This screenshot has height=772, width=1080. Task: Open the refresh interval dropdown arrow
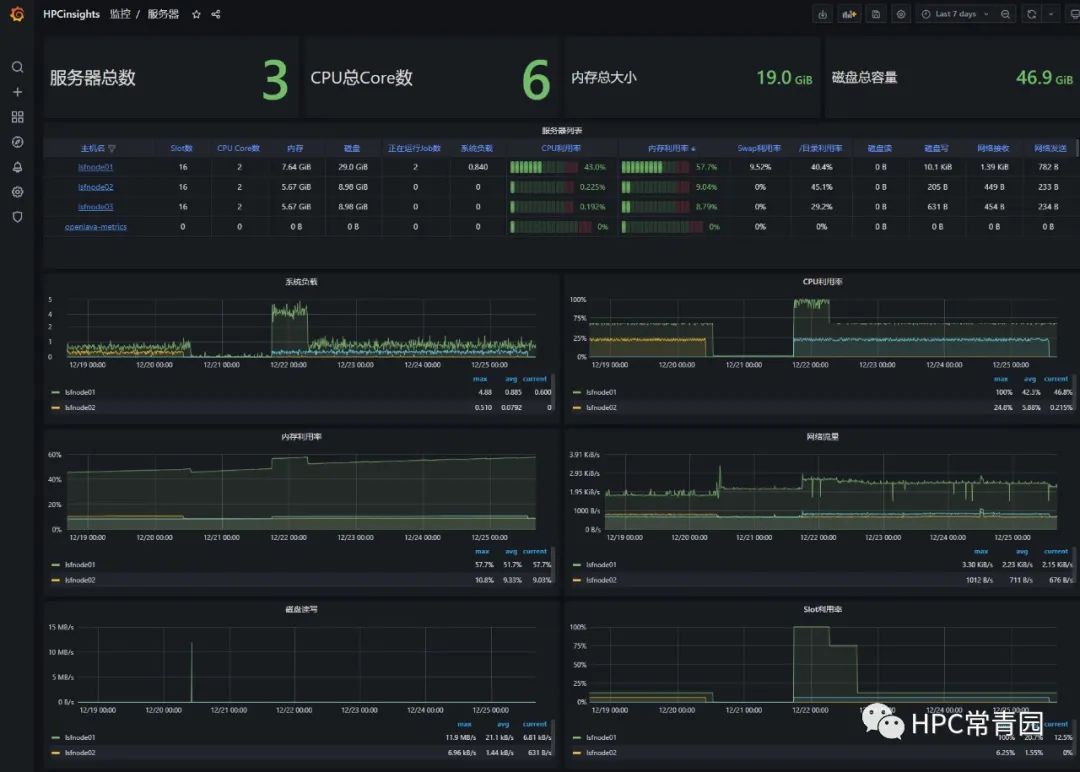pos(1051,14)
